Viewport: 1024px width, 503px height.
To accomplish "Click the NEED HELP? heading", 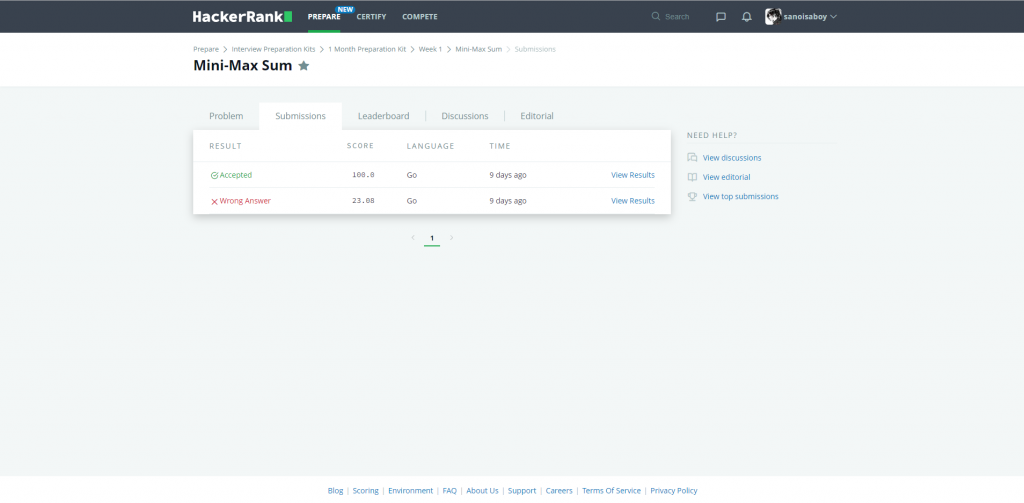I will tap(712, 135).
